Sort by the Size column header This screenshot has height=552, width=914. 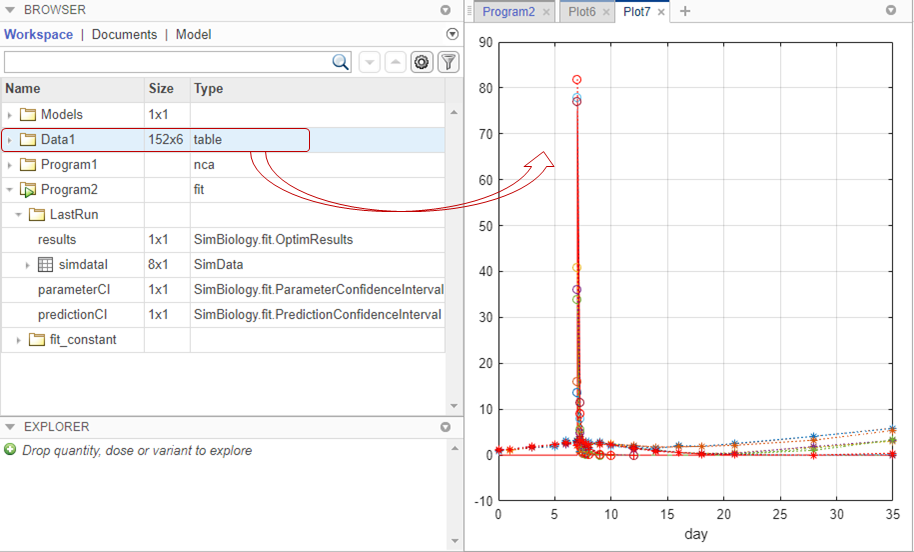[167, 89]
